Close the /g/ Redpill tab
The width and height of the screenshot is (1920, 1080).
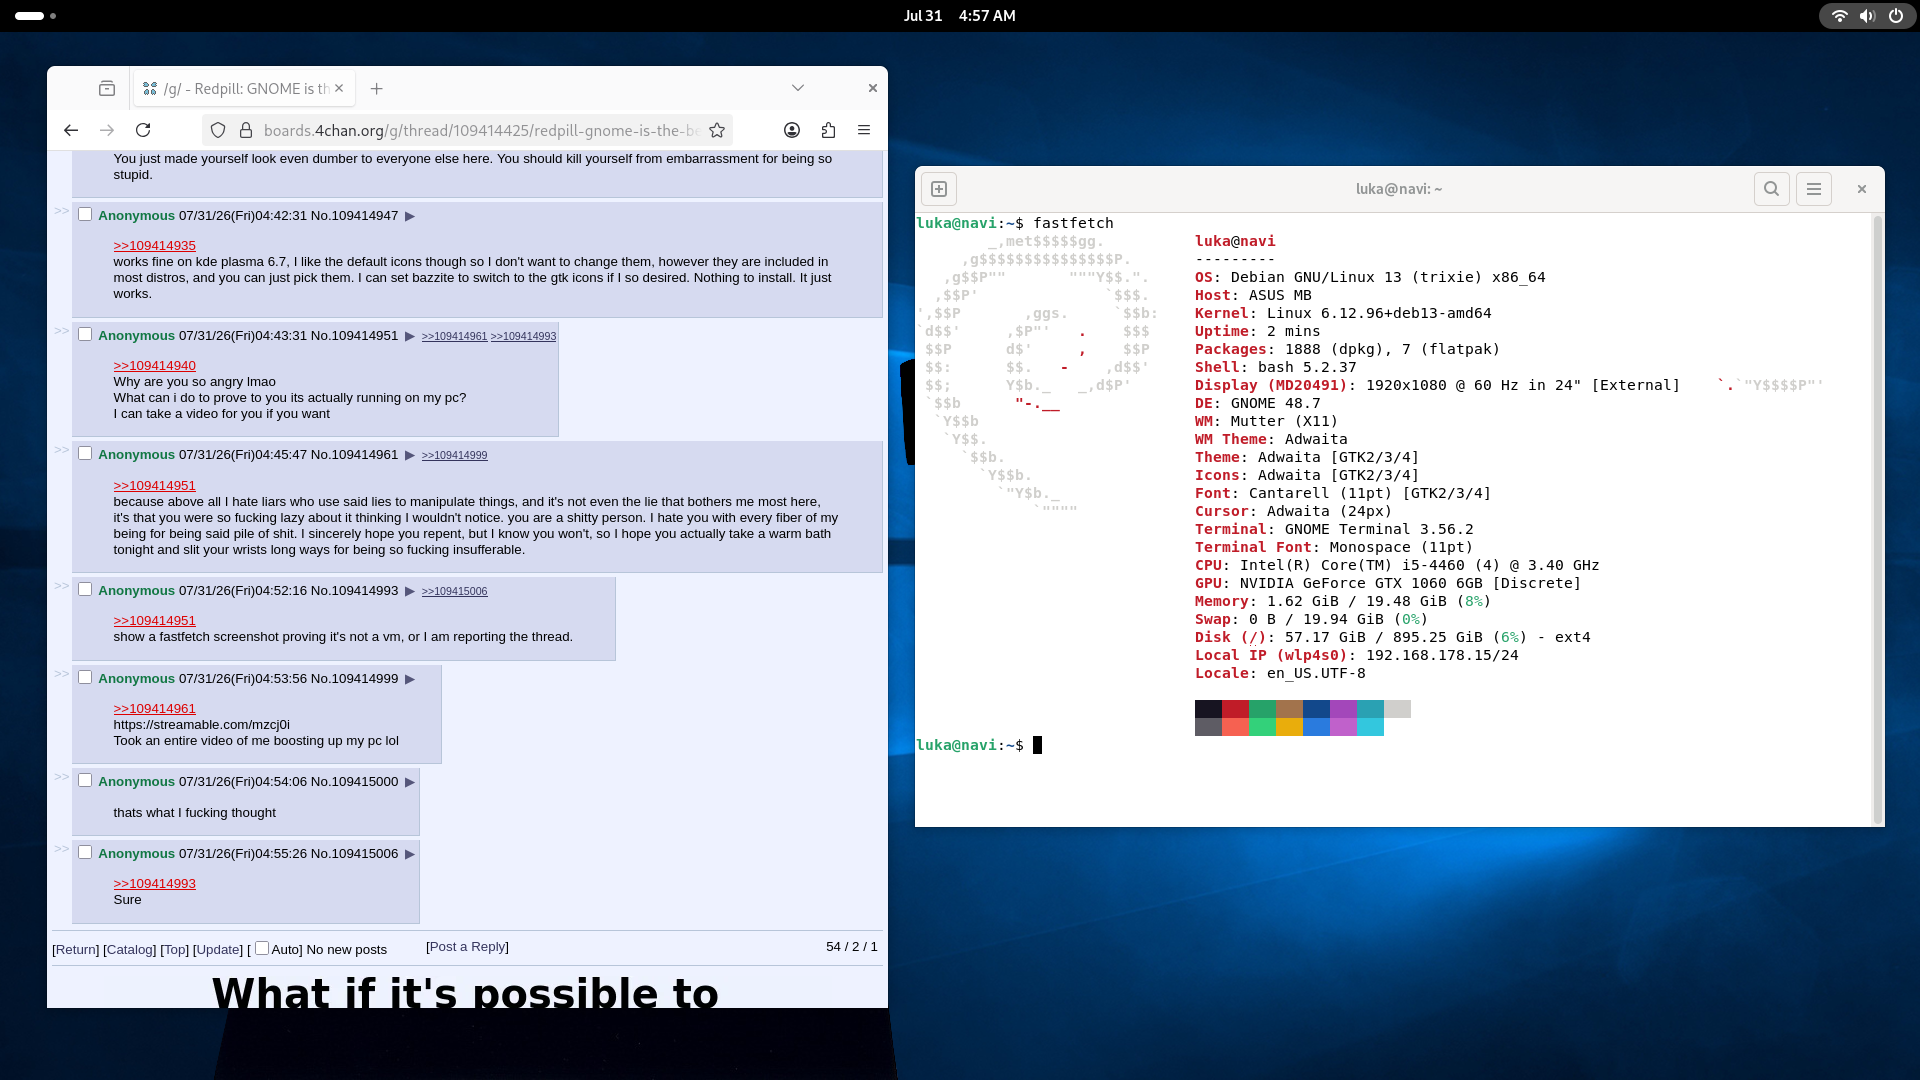[x=339, y=88]
